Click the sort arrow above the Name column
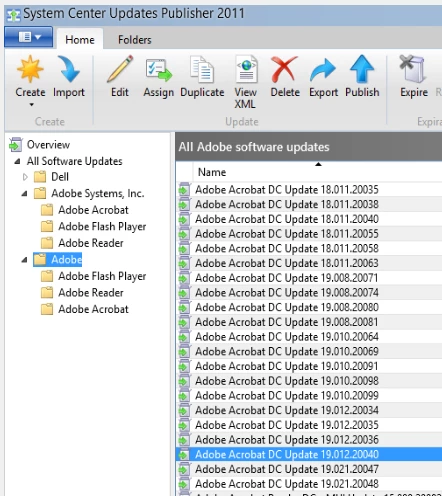Viewport: 442px width, 496px height. point(318,164)
